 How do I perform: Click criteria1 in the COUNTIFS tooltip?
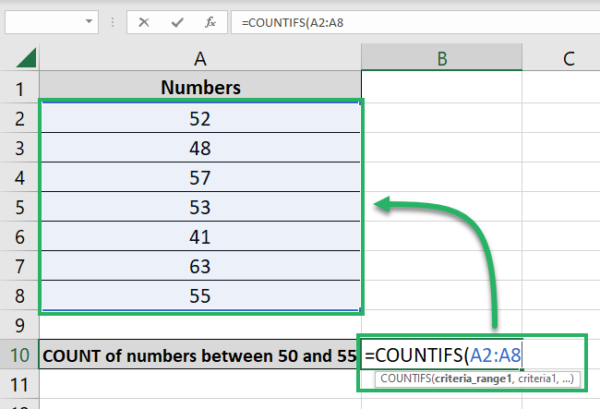pos(537,379)
